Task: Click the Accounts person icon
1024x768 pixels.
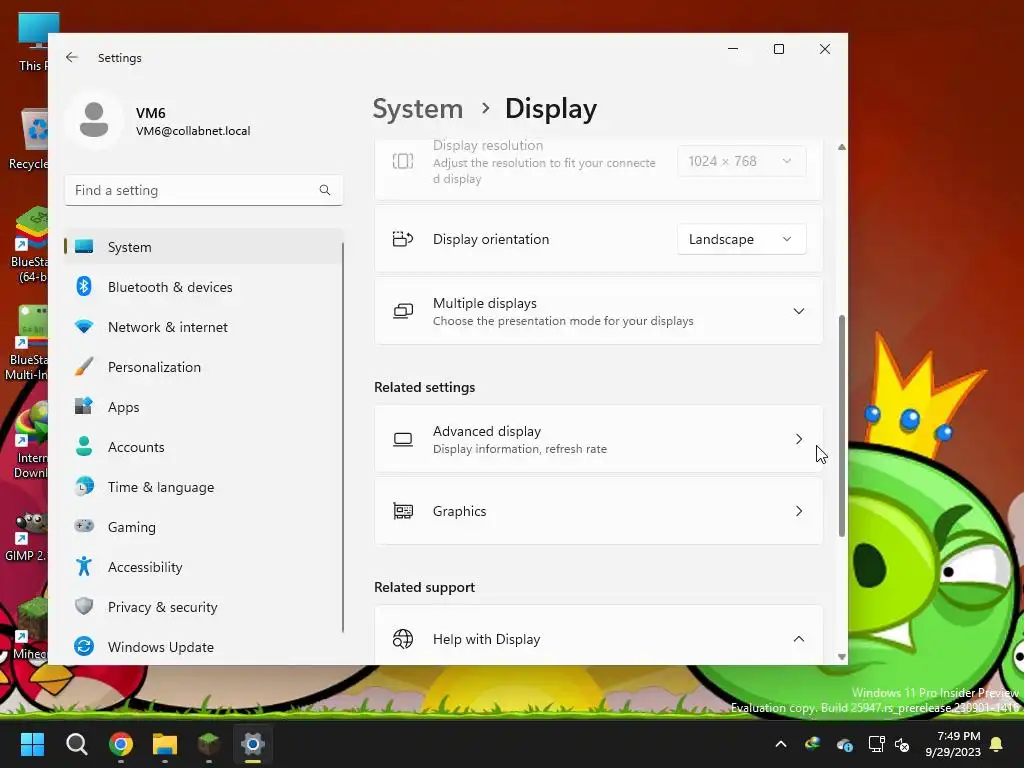Action: click(x=84, y=447)
